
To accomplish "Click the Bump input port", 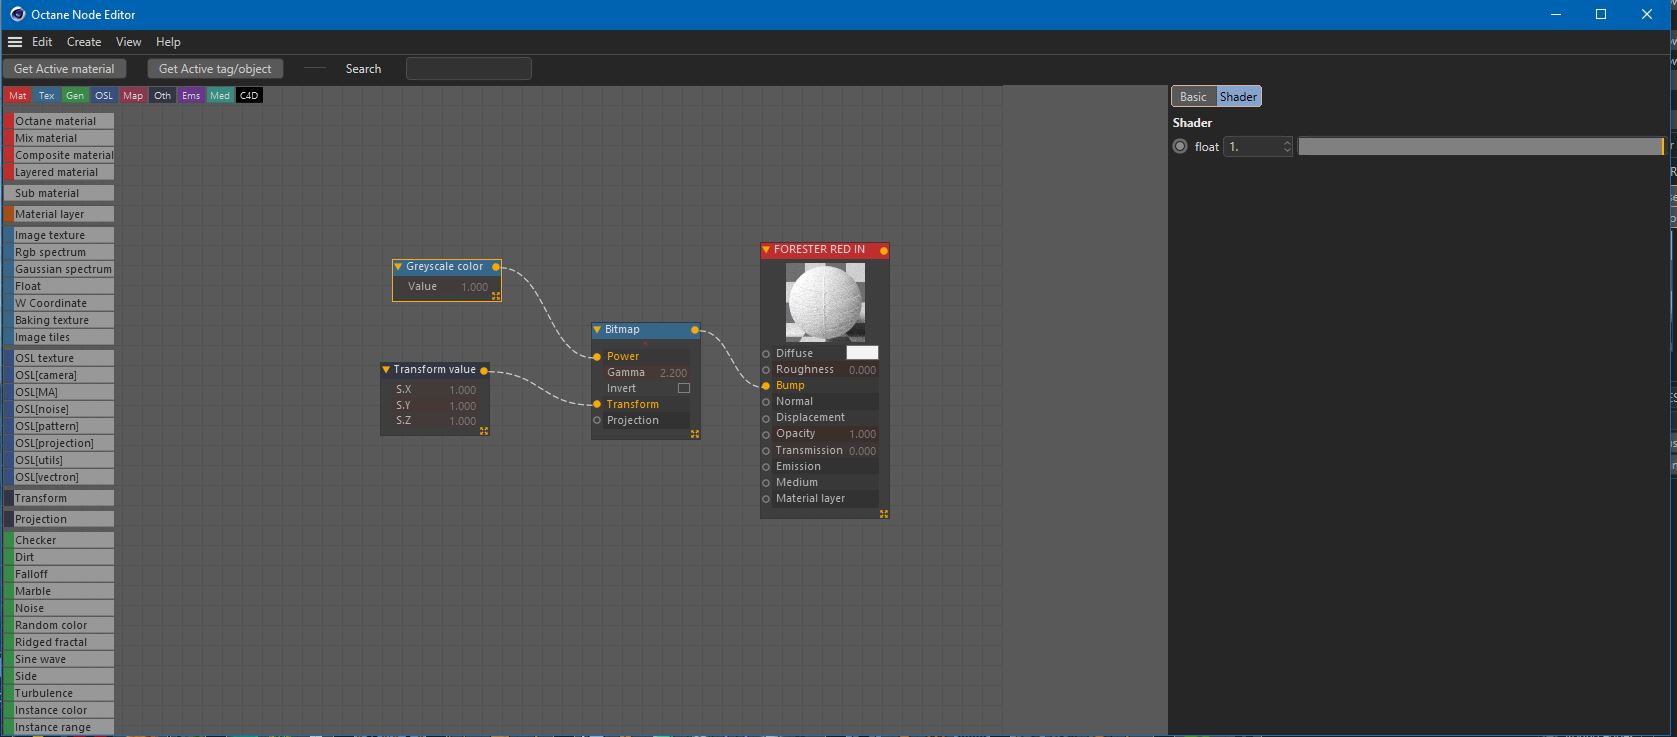I will point(766,386).
